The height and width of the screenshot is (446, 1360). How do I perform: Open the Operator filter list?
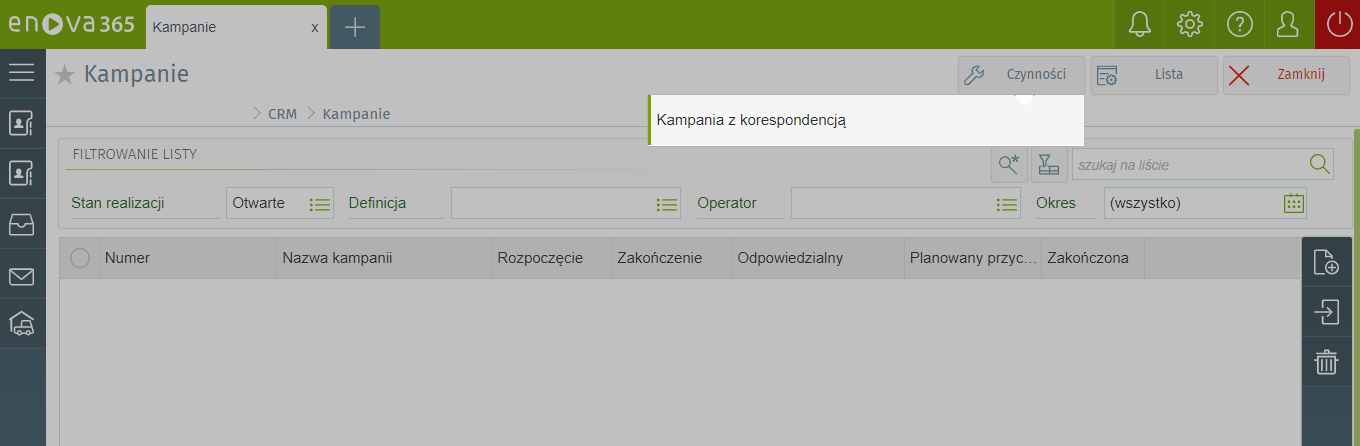pos(1006,204)
